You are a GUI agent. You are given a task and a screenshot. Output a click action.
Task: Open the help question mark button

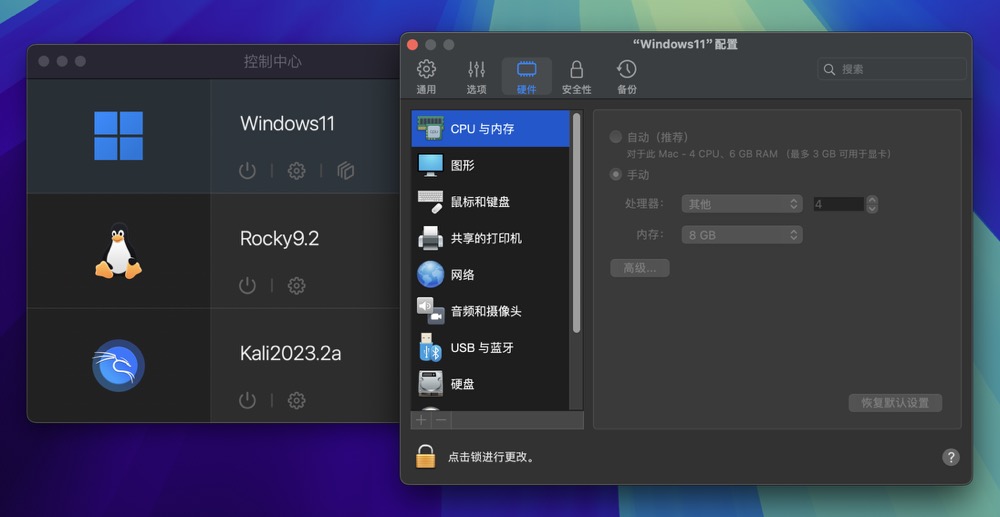coord(950,457)
